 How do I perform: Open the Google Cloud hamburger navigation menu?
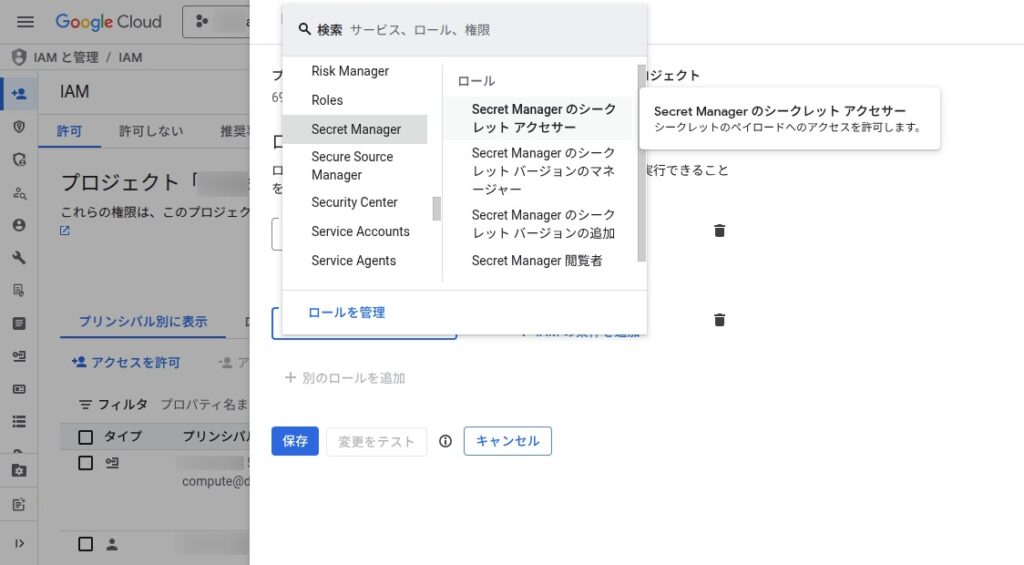point(25,21)
